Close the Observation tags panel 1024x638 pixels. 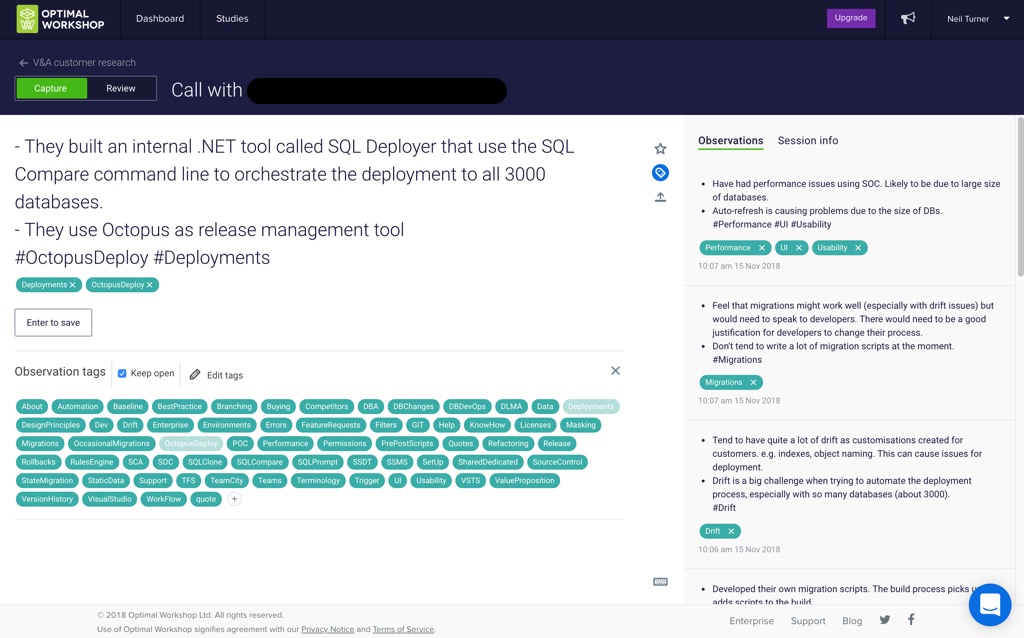click(615, 371)
